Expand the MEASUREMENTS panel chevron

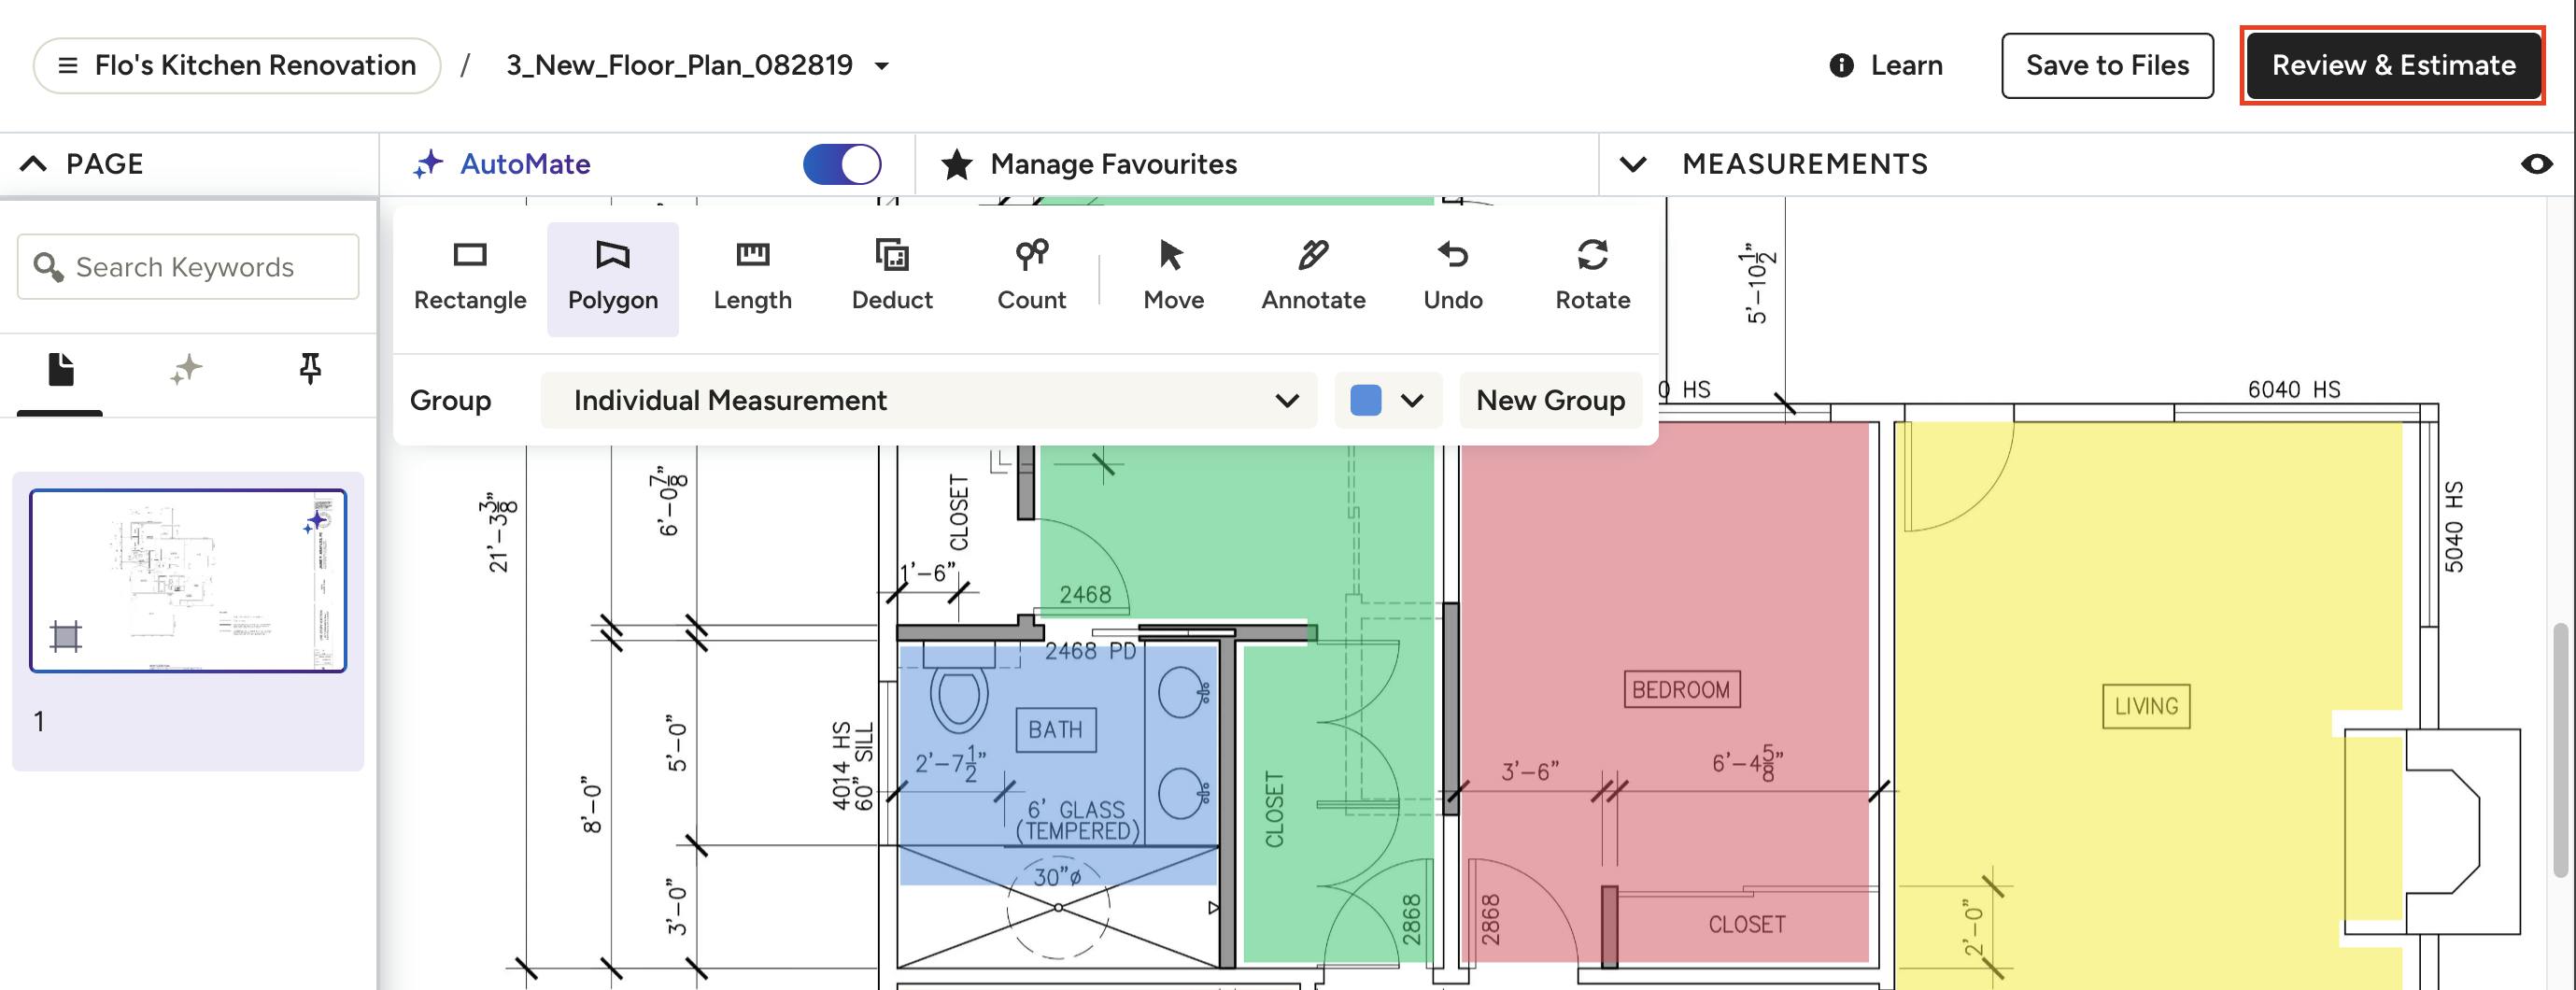tap(1632, 164)
